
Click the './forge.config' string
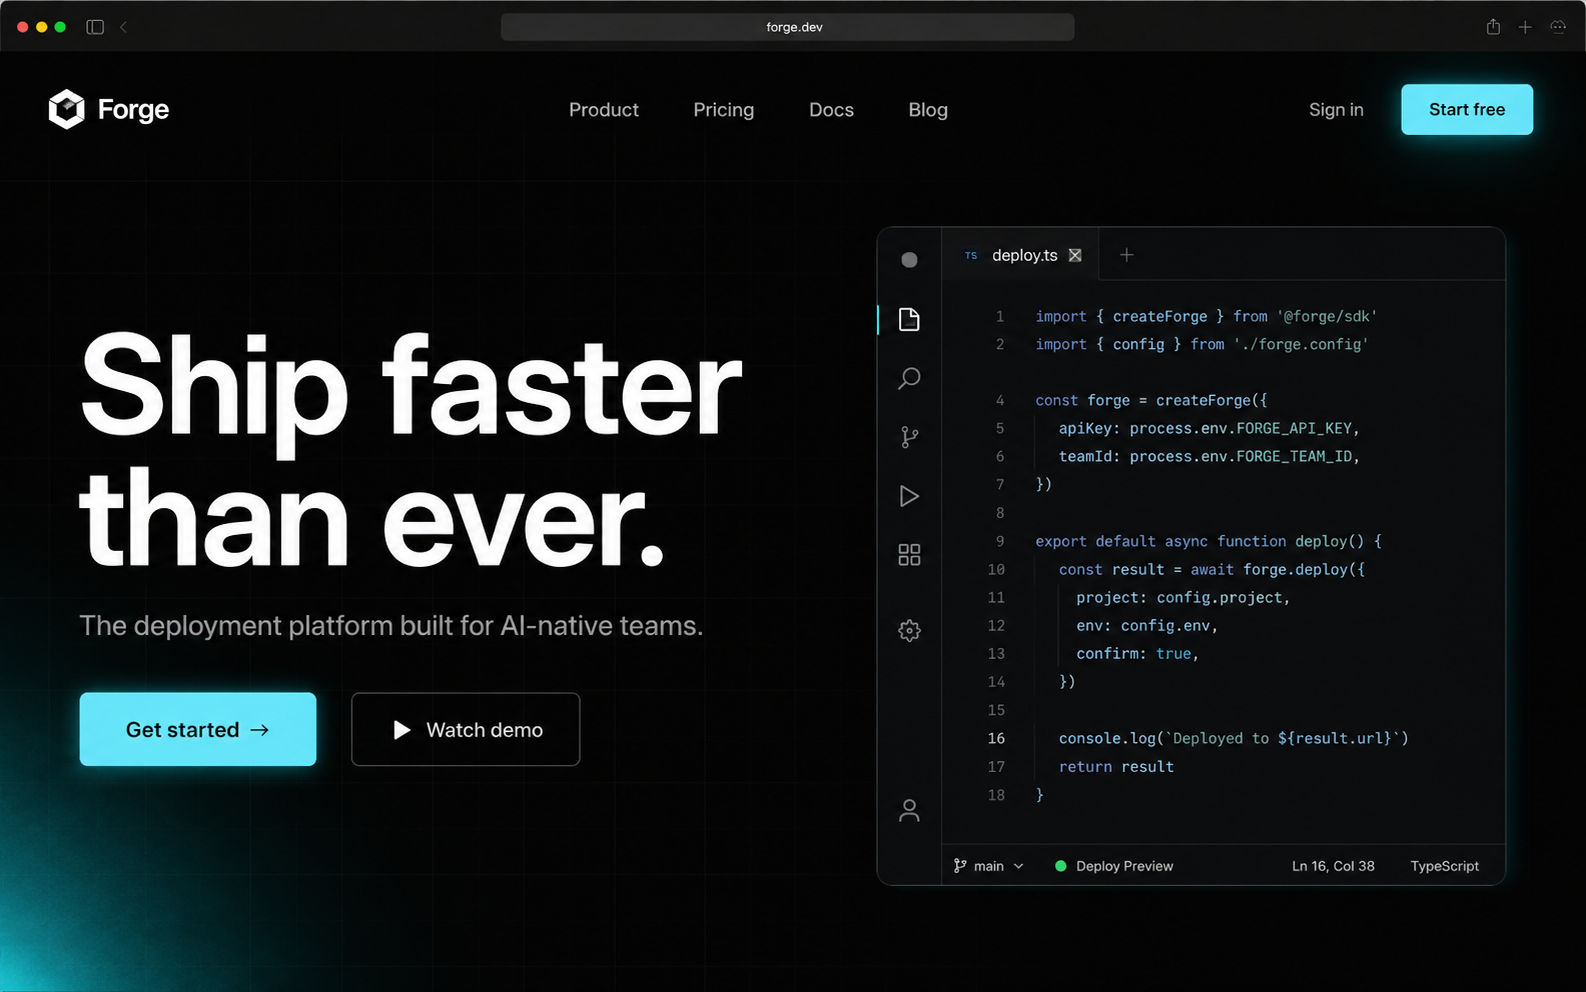(x=1301, y=344)
